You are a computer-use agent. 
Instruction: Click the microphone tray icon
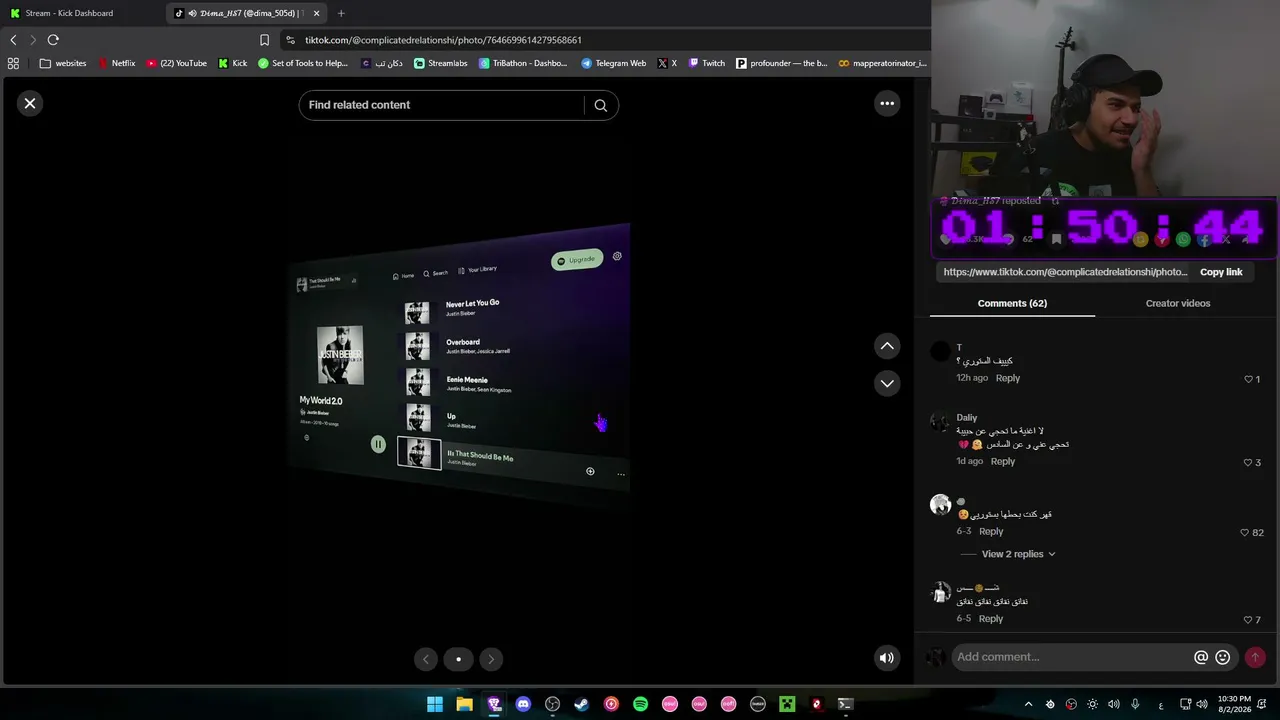tap(1135, 704)
